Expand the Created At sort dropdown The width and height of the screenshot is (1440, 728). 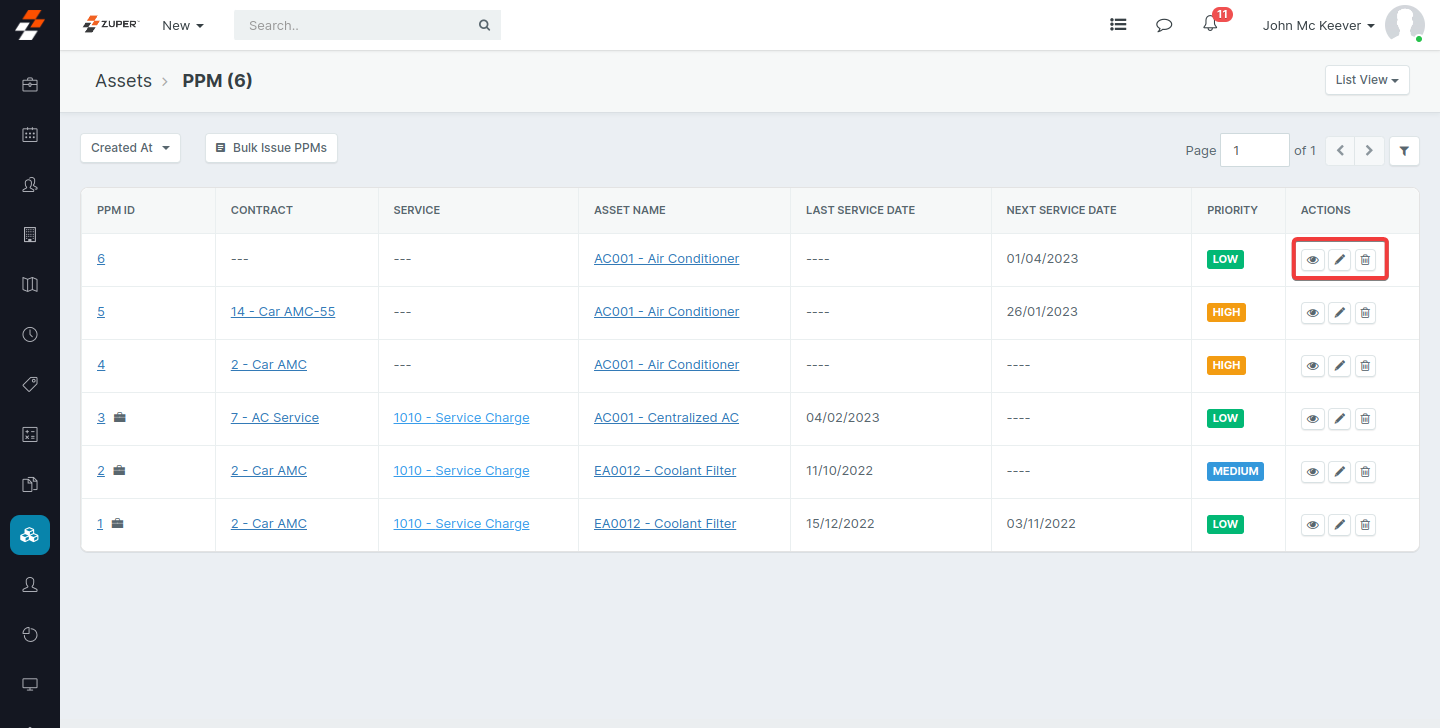tap(130, 148)
